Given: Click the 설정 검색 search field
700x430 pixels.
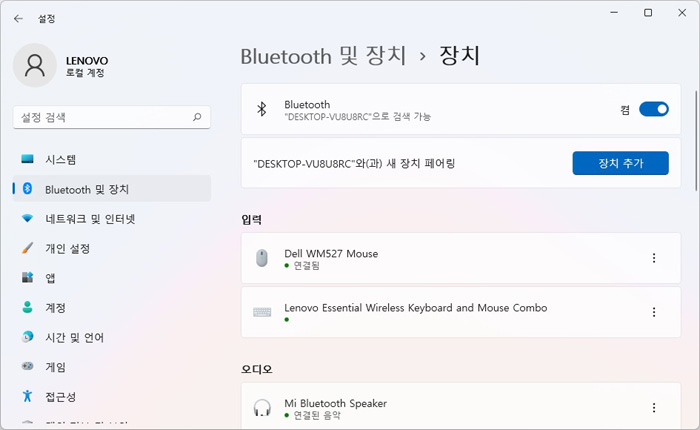Looking at the screenshot, I should tap(112, 117).
